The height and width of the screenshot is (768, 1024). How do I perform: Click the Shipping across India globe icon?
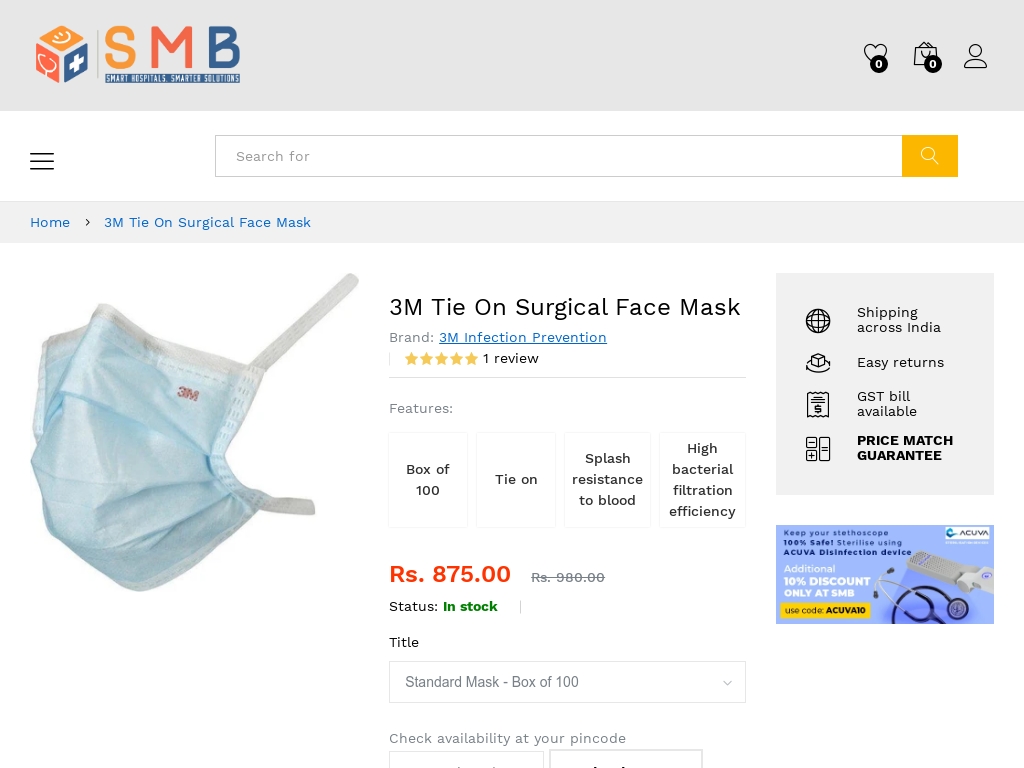pos(818,320)
